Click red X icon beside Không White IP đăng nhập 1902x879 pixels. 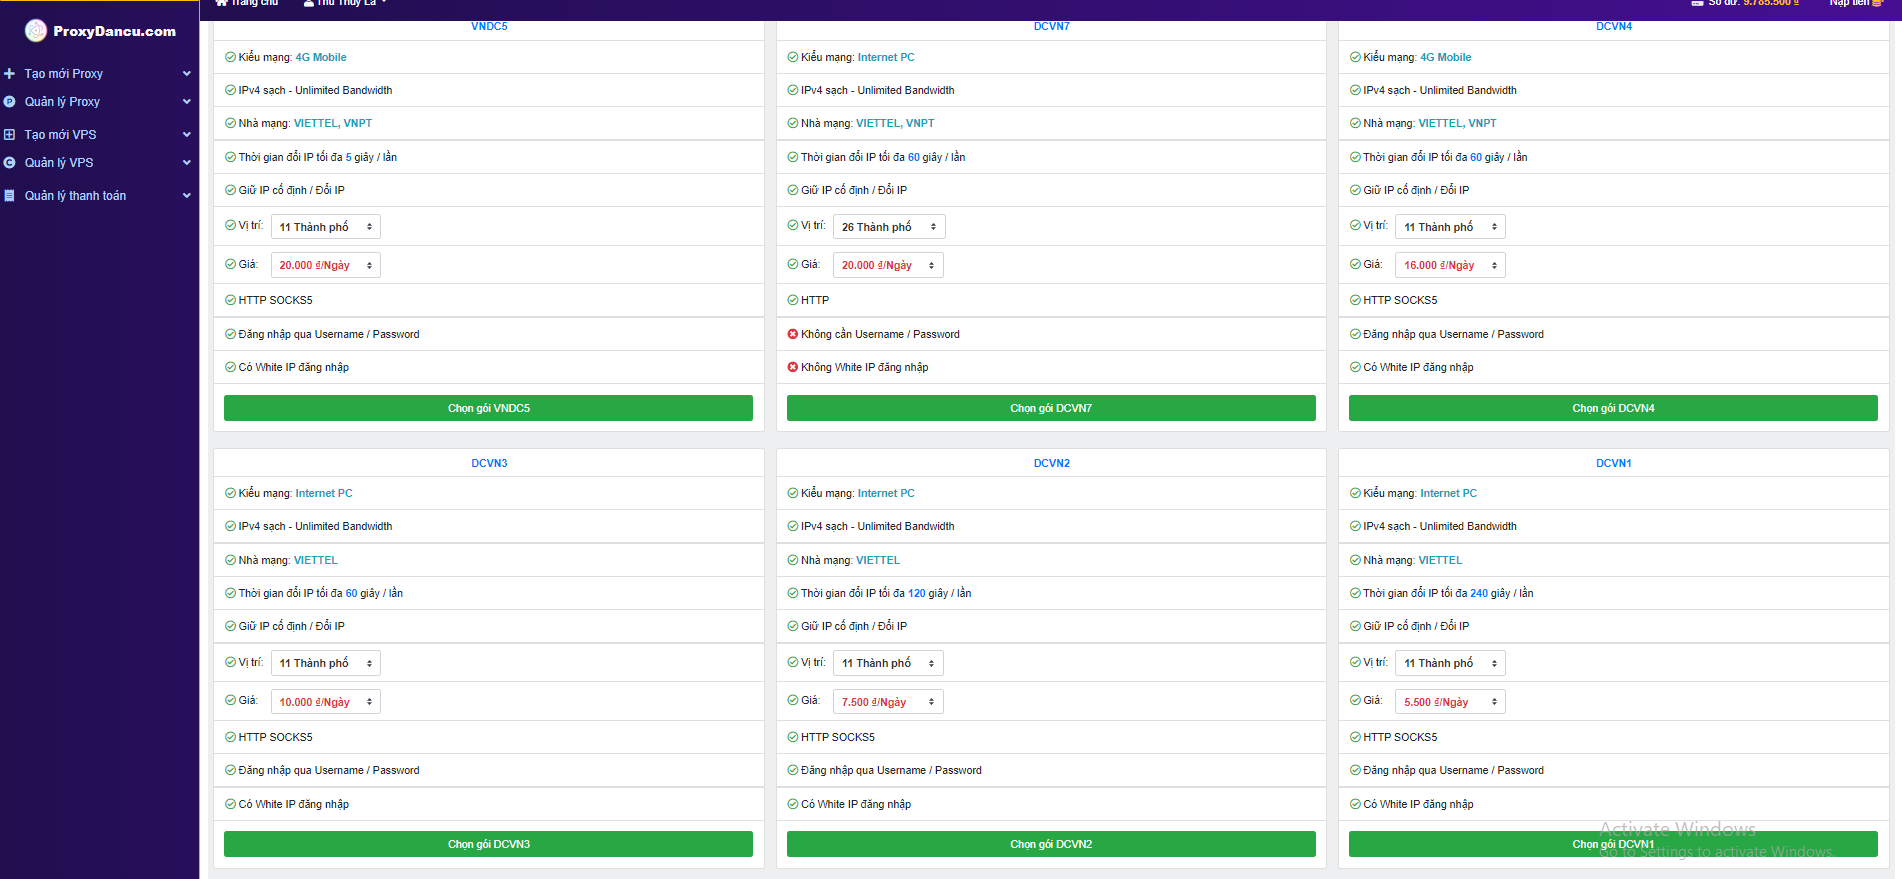click(x=793, y=367)
